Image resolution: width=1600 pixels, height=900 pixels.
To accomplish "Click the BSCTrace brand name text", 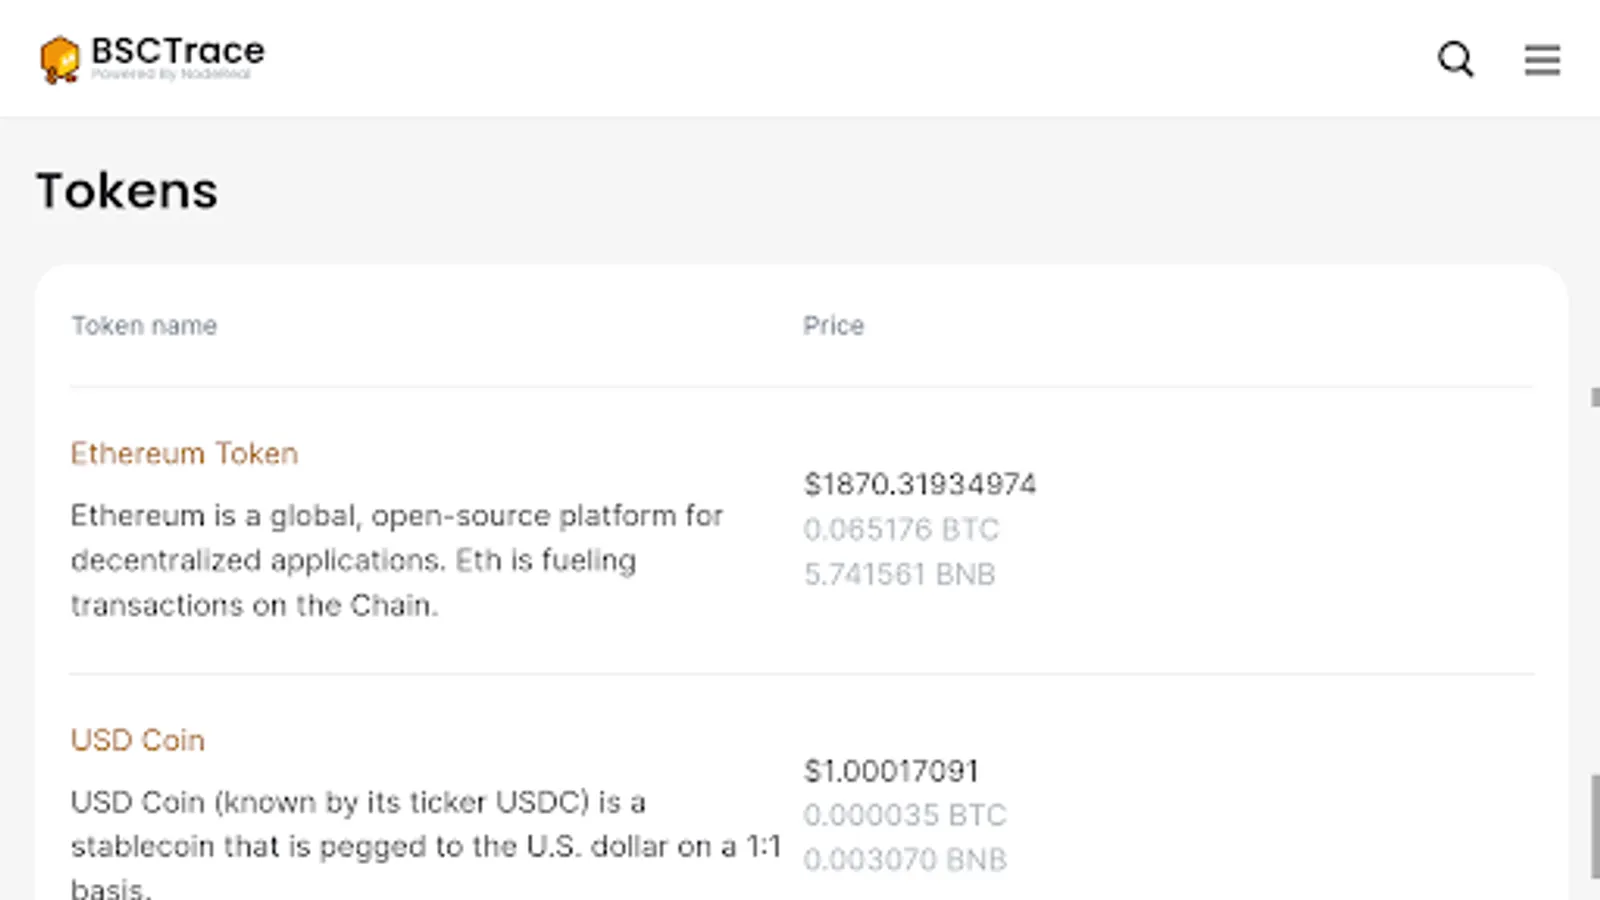I will [x=178, y=50].
